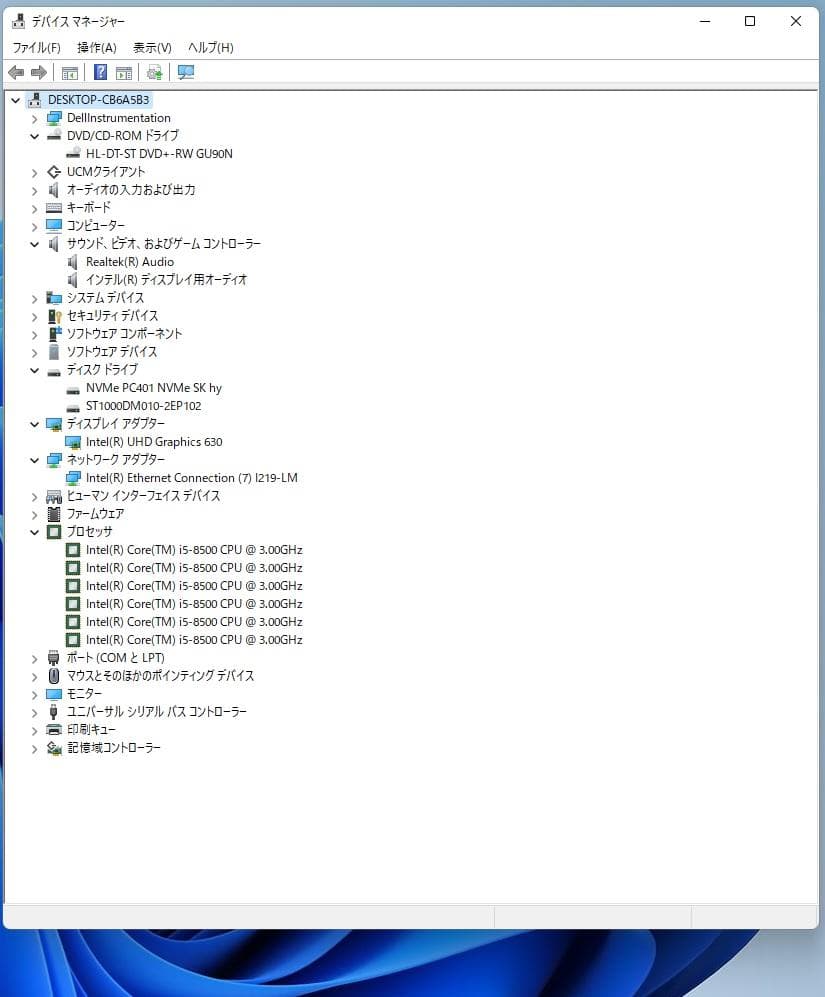Image resolution: width=825 pixels, height=997 pixels.
Task: Select Intel(R) Ethernet Connection (7) I219-LM
Action: pos(190,477)
